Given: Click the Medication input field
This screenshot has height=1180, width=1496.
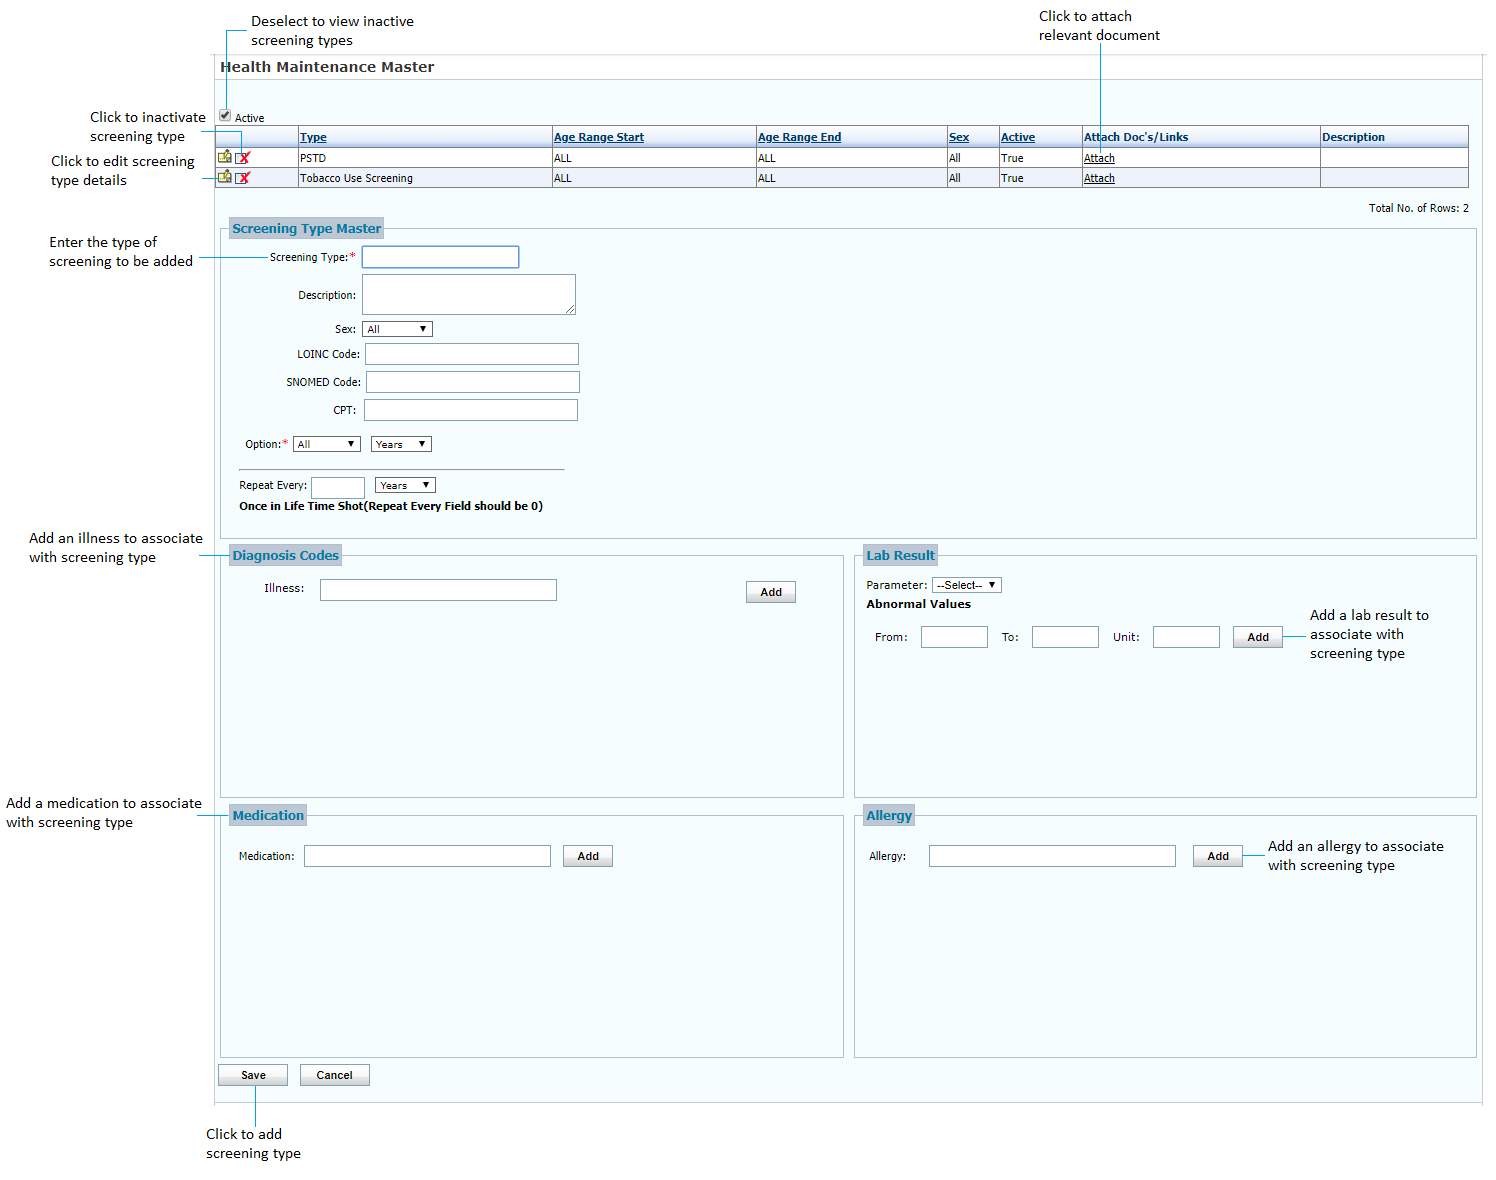Looking at the screenshot, I should click(x=427, y=856).
